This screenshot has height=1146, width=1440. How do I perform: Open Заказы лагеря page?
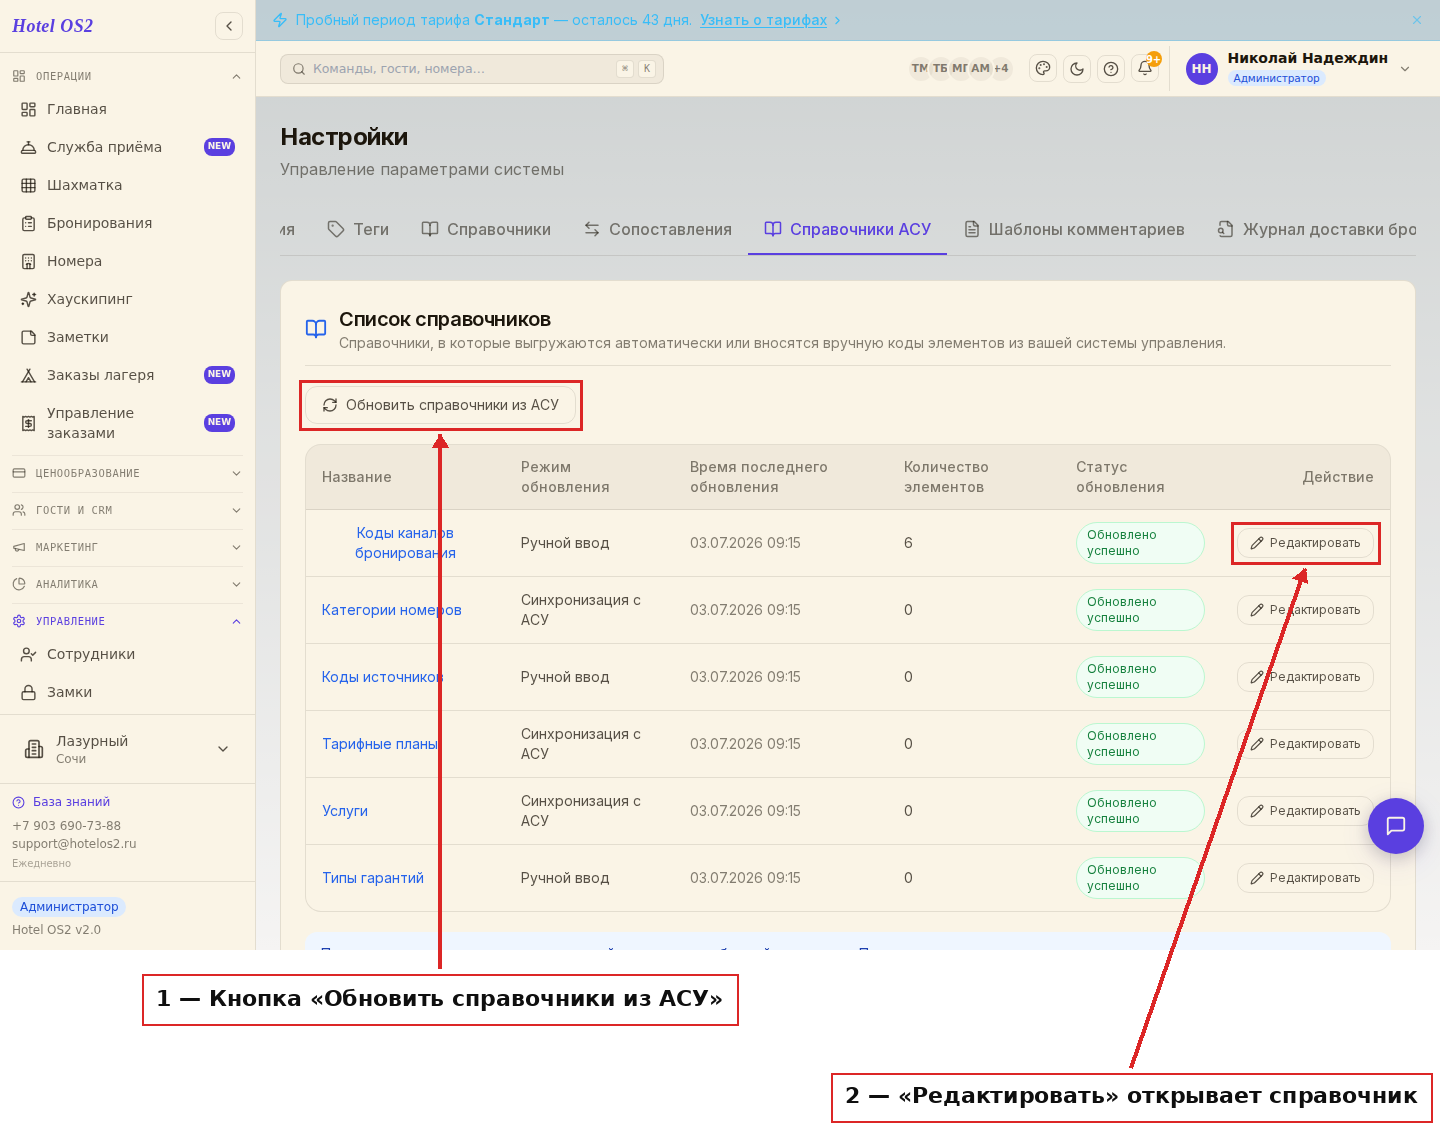coord(127,375)
